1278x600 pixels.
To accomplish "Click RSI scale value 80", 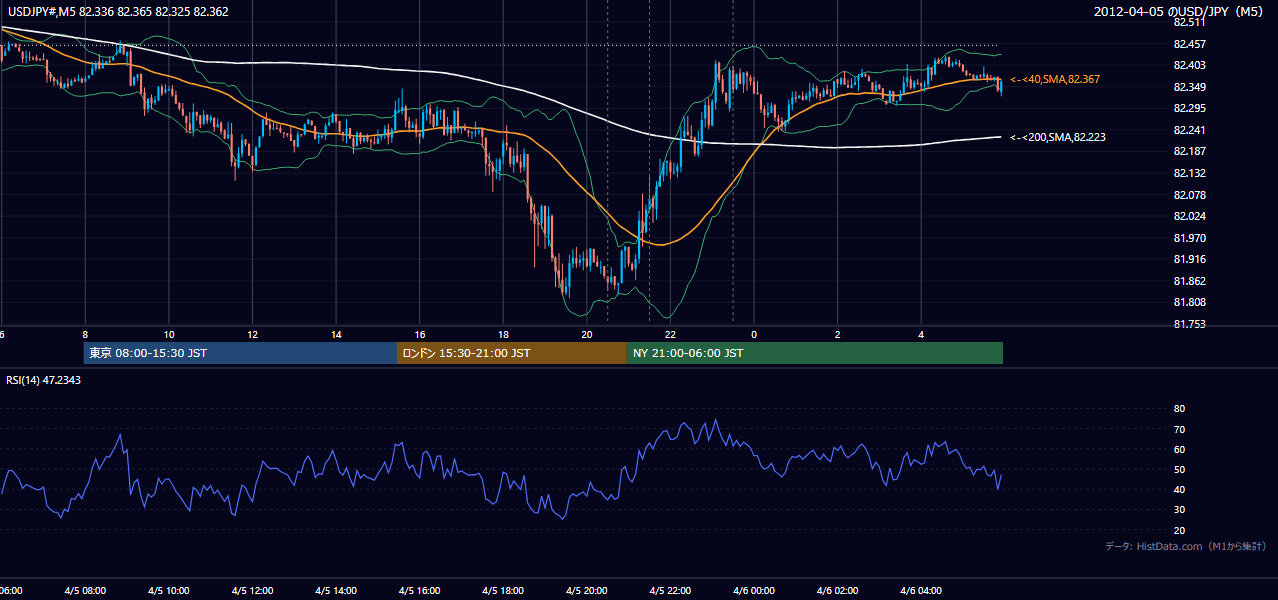I will click(x=1180, y=409).
